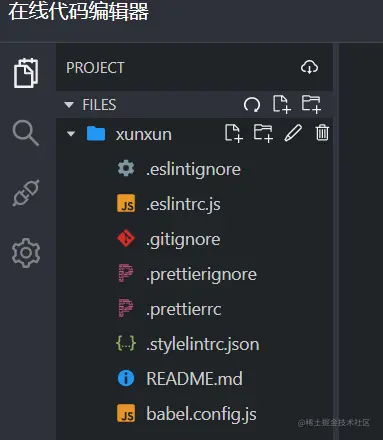Collapse the FILES section

[69, 105]
